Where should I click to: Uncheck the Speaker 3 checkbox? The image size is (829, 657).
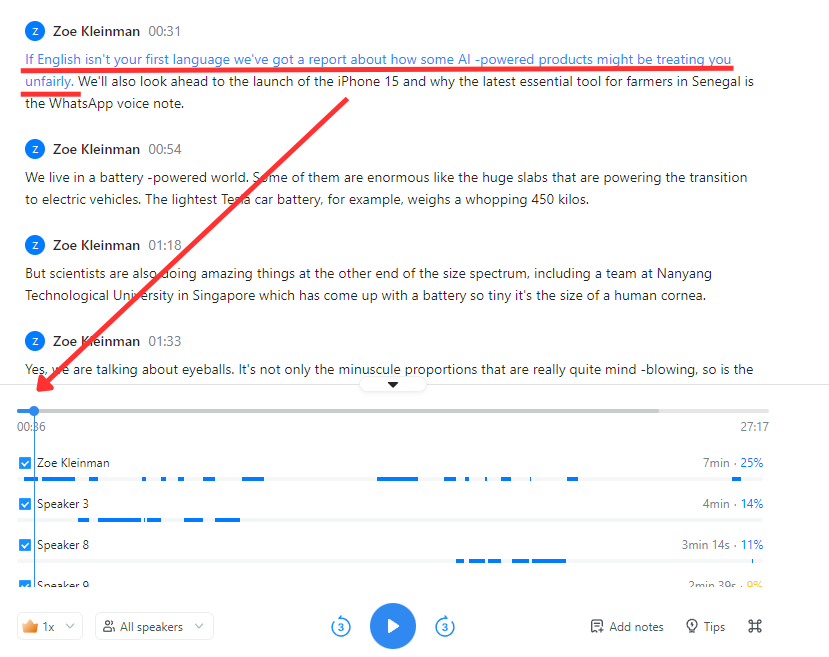point(25,504)
